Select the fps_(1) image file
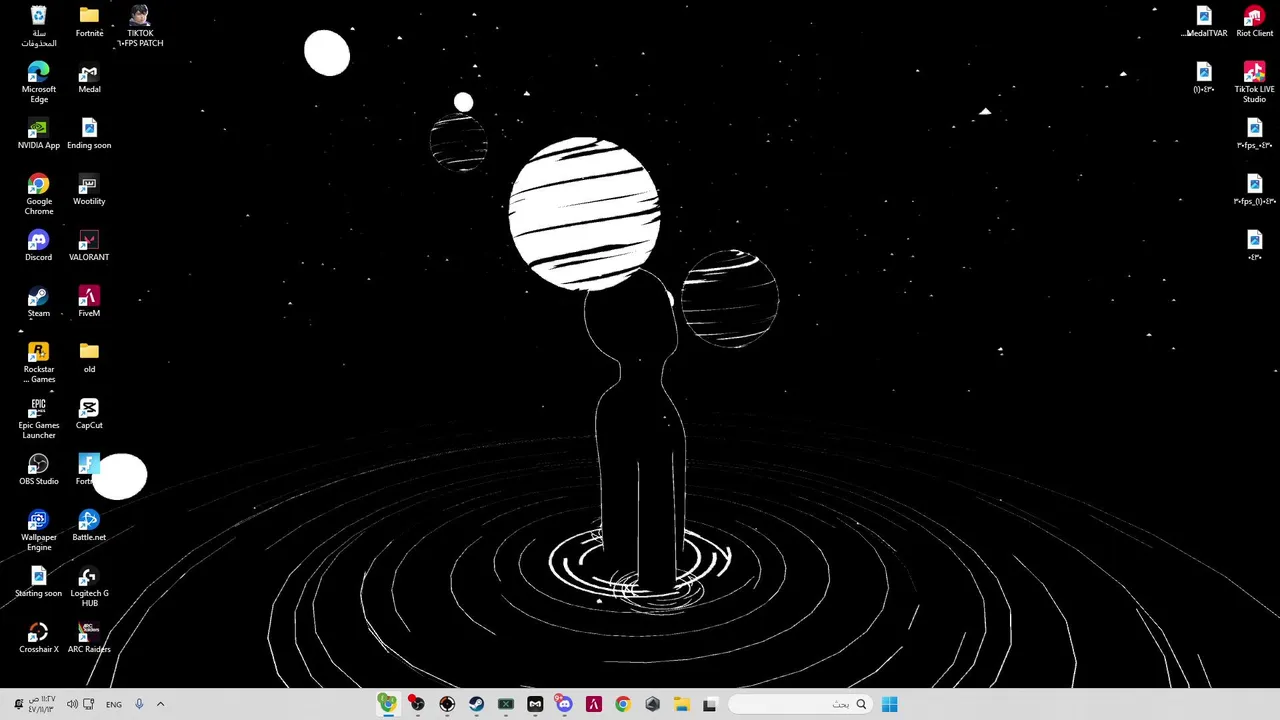 (x=1254, y=189)
